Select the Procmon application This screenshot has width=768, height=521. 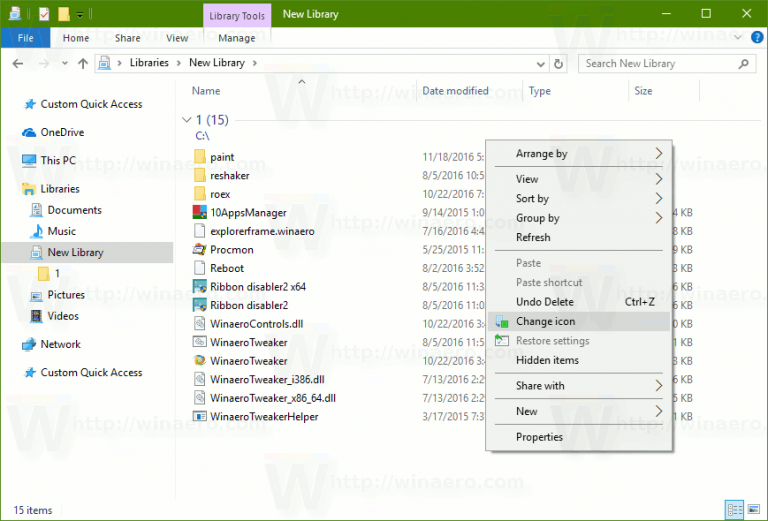[x=223, y=250]
